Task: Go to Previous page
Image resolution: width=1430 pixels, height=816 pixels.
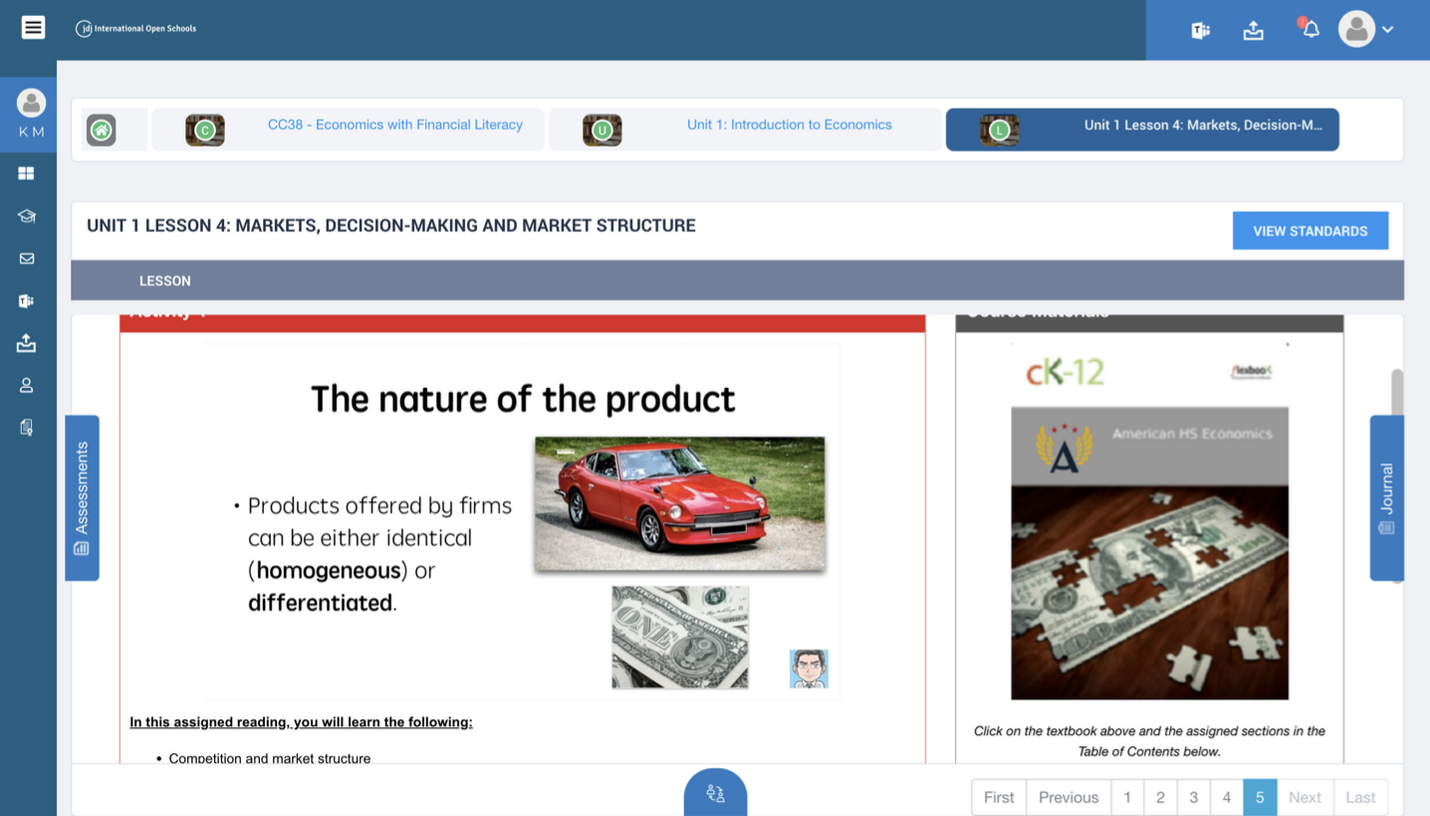Action: 1068,797
